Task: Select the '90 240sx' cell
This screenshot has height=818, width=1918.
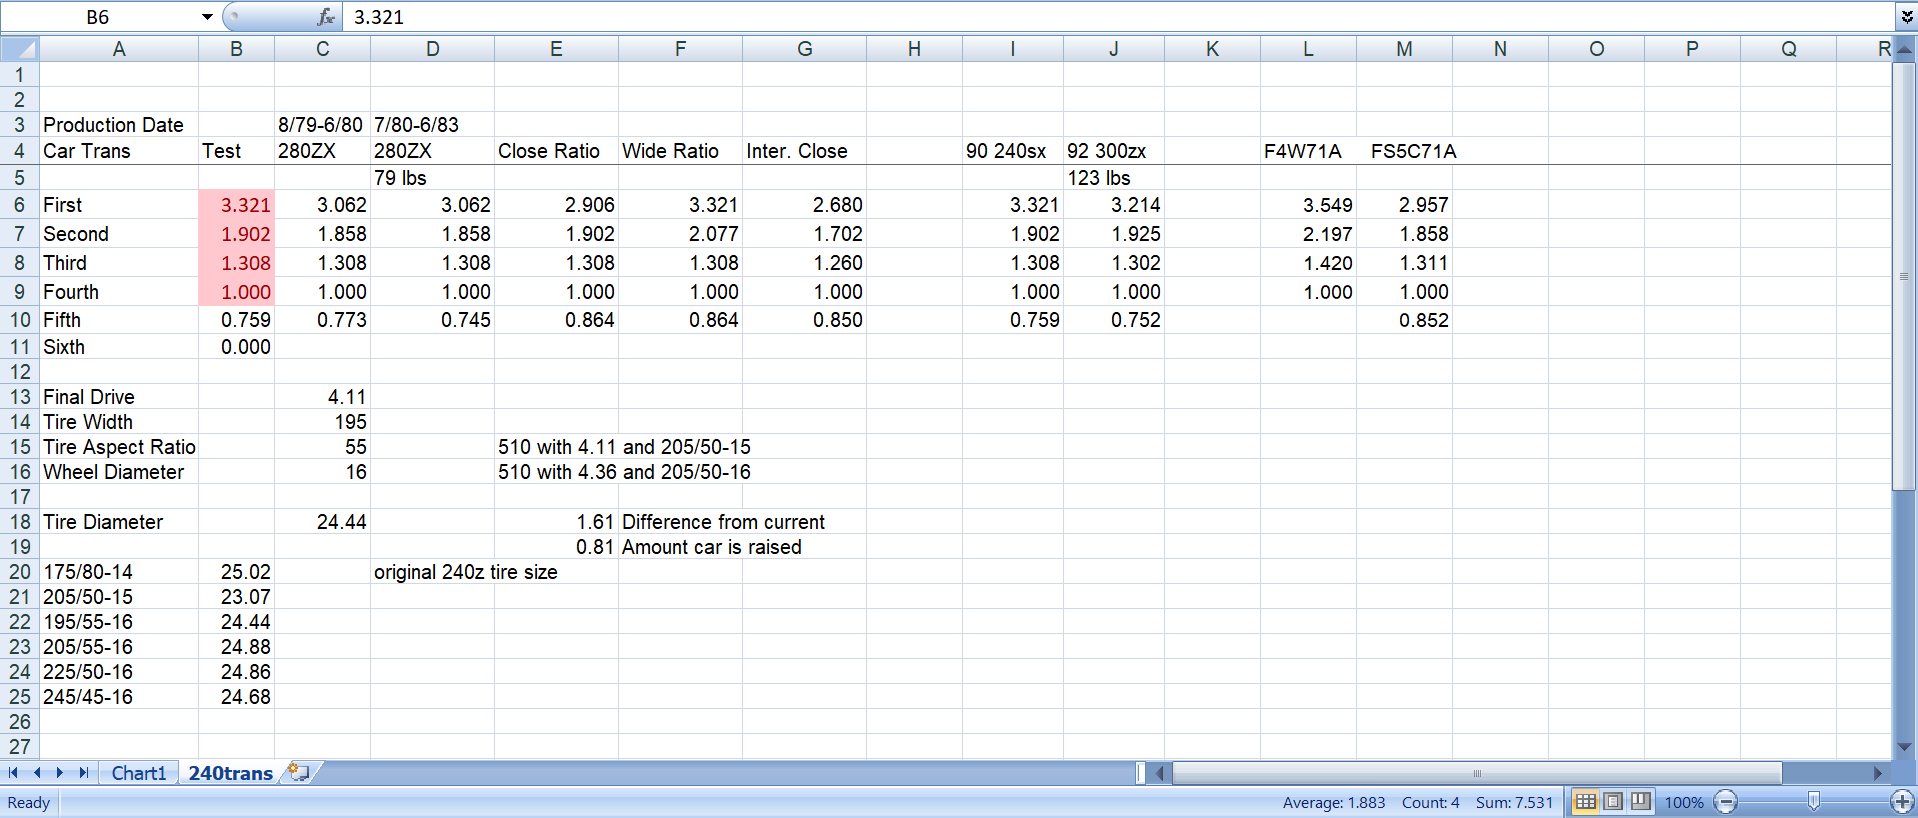Action: click(x=1012, y=151)
